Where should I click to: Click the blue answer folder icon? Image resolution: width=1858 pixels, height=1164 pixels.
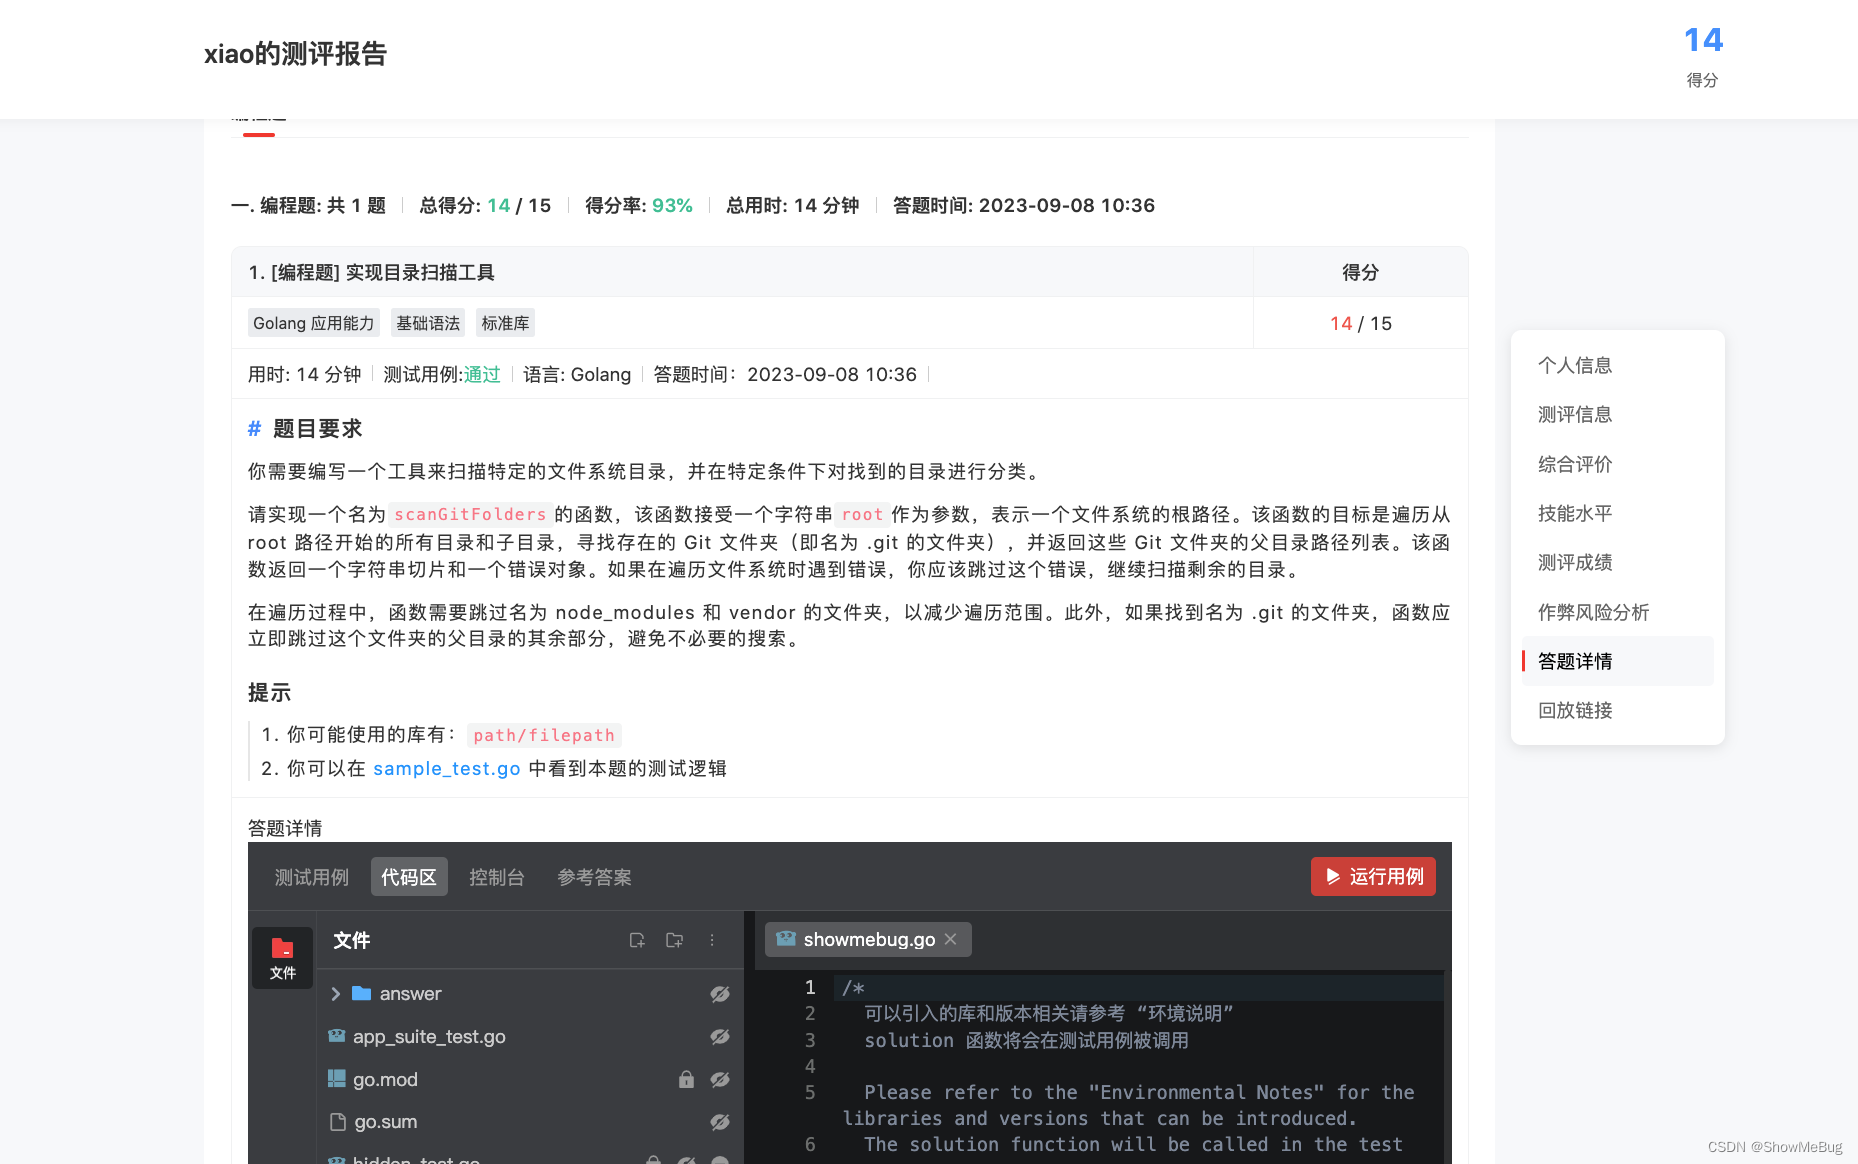click(362, 993)
